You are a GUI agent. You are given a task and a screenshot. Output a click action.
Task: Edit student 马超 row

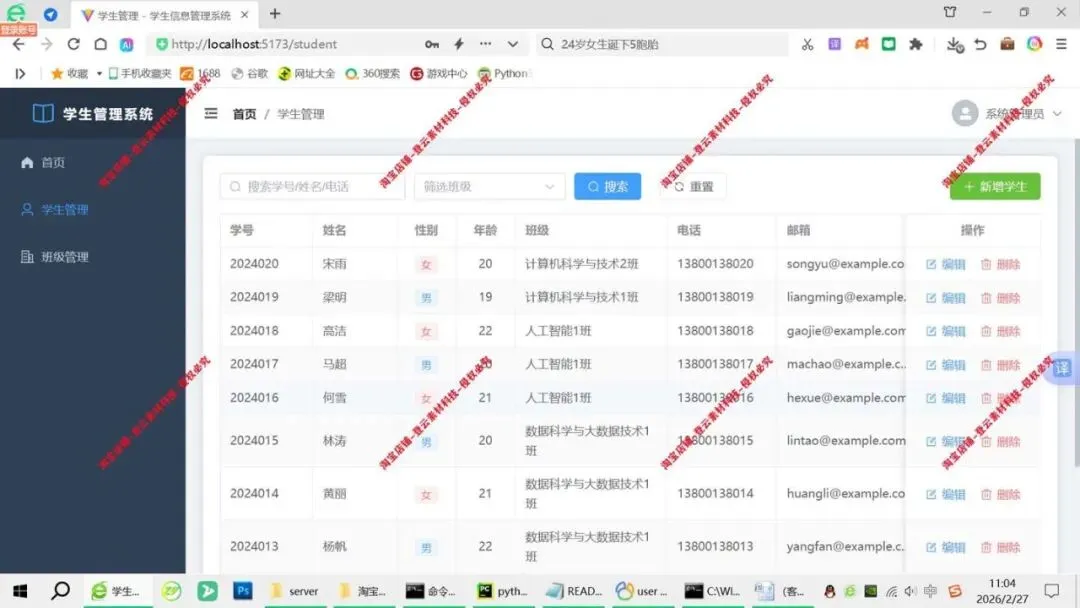946,365
